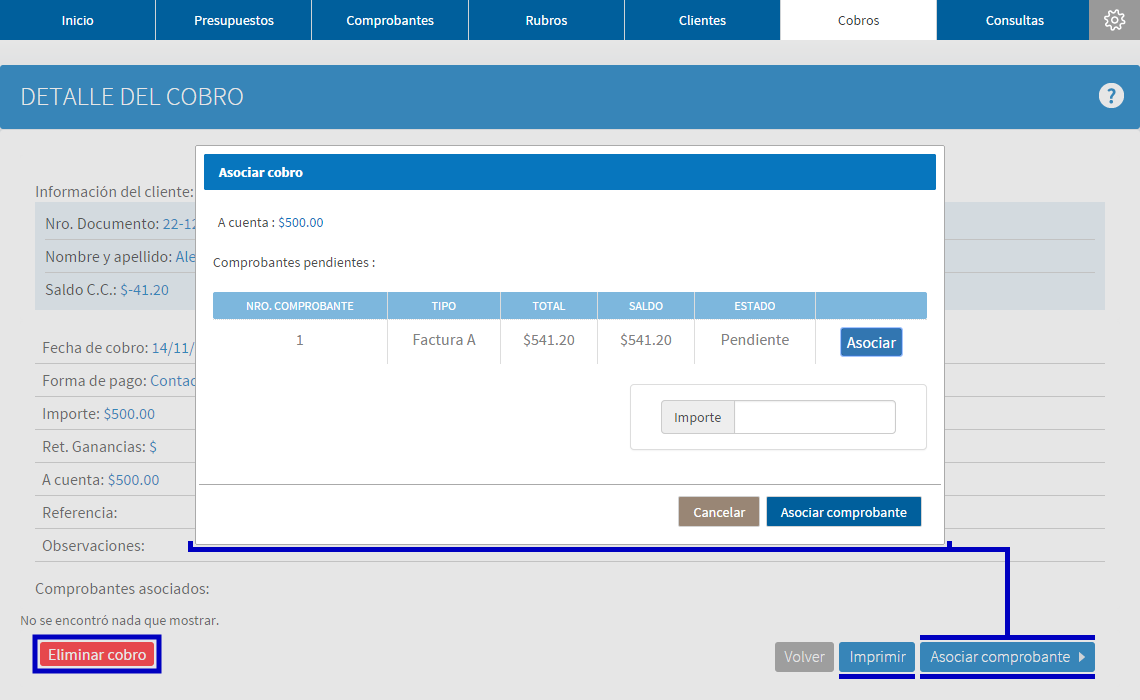Open the Presupuestos tab
The width and height of the screenshot is (1140, 700).
pyautogui.click(x=233, y=20)
